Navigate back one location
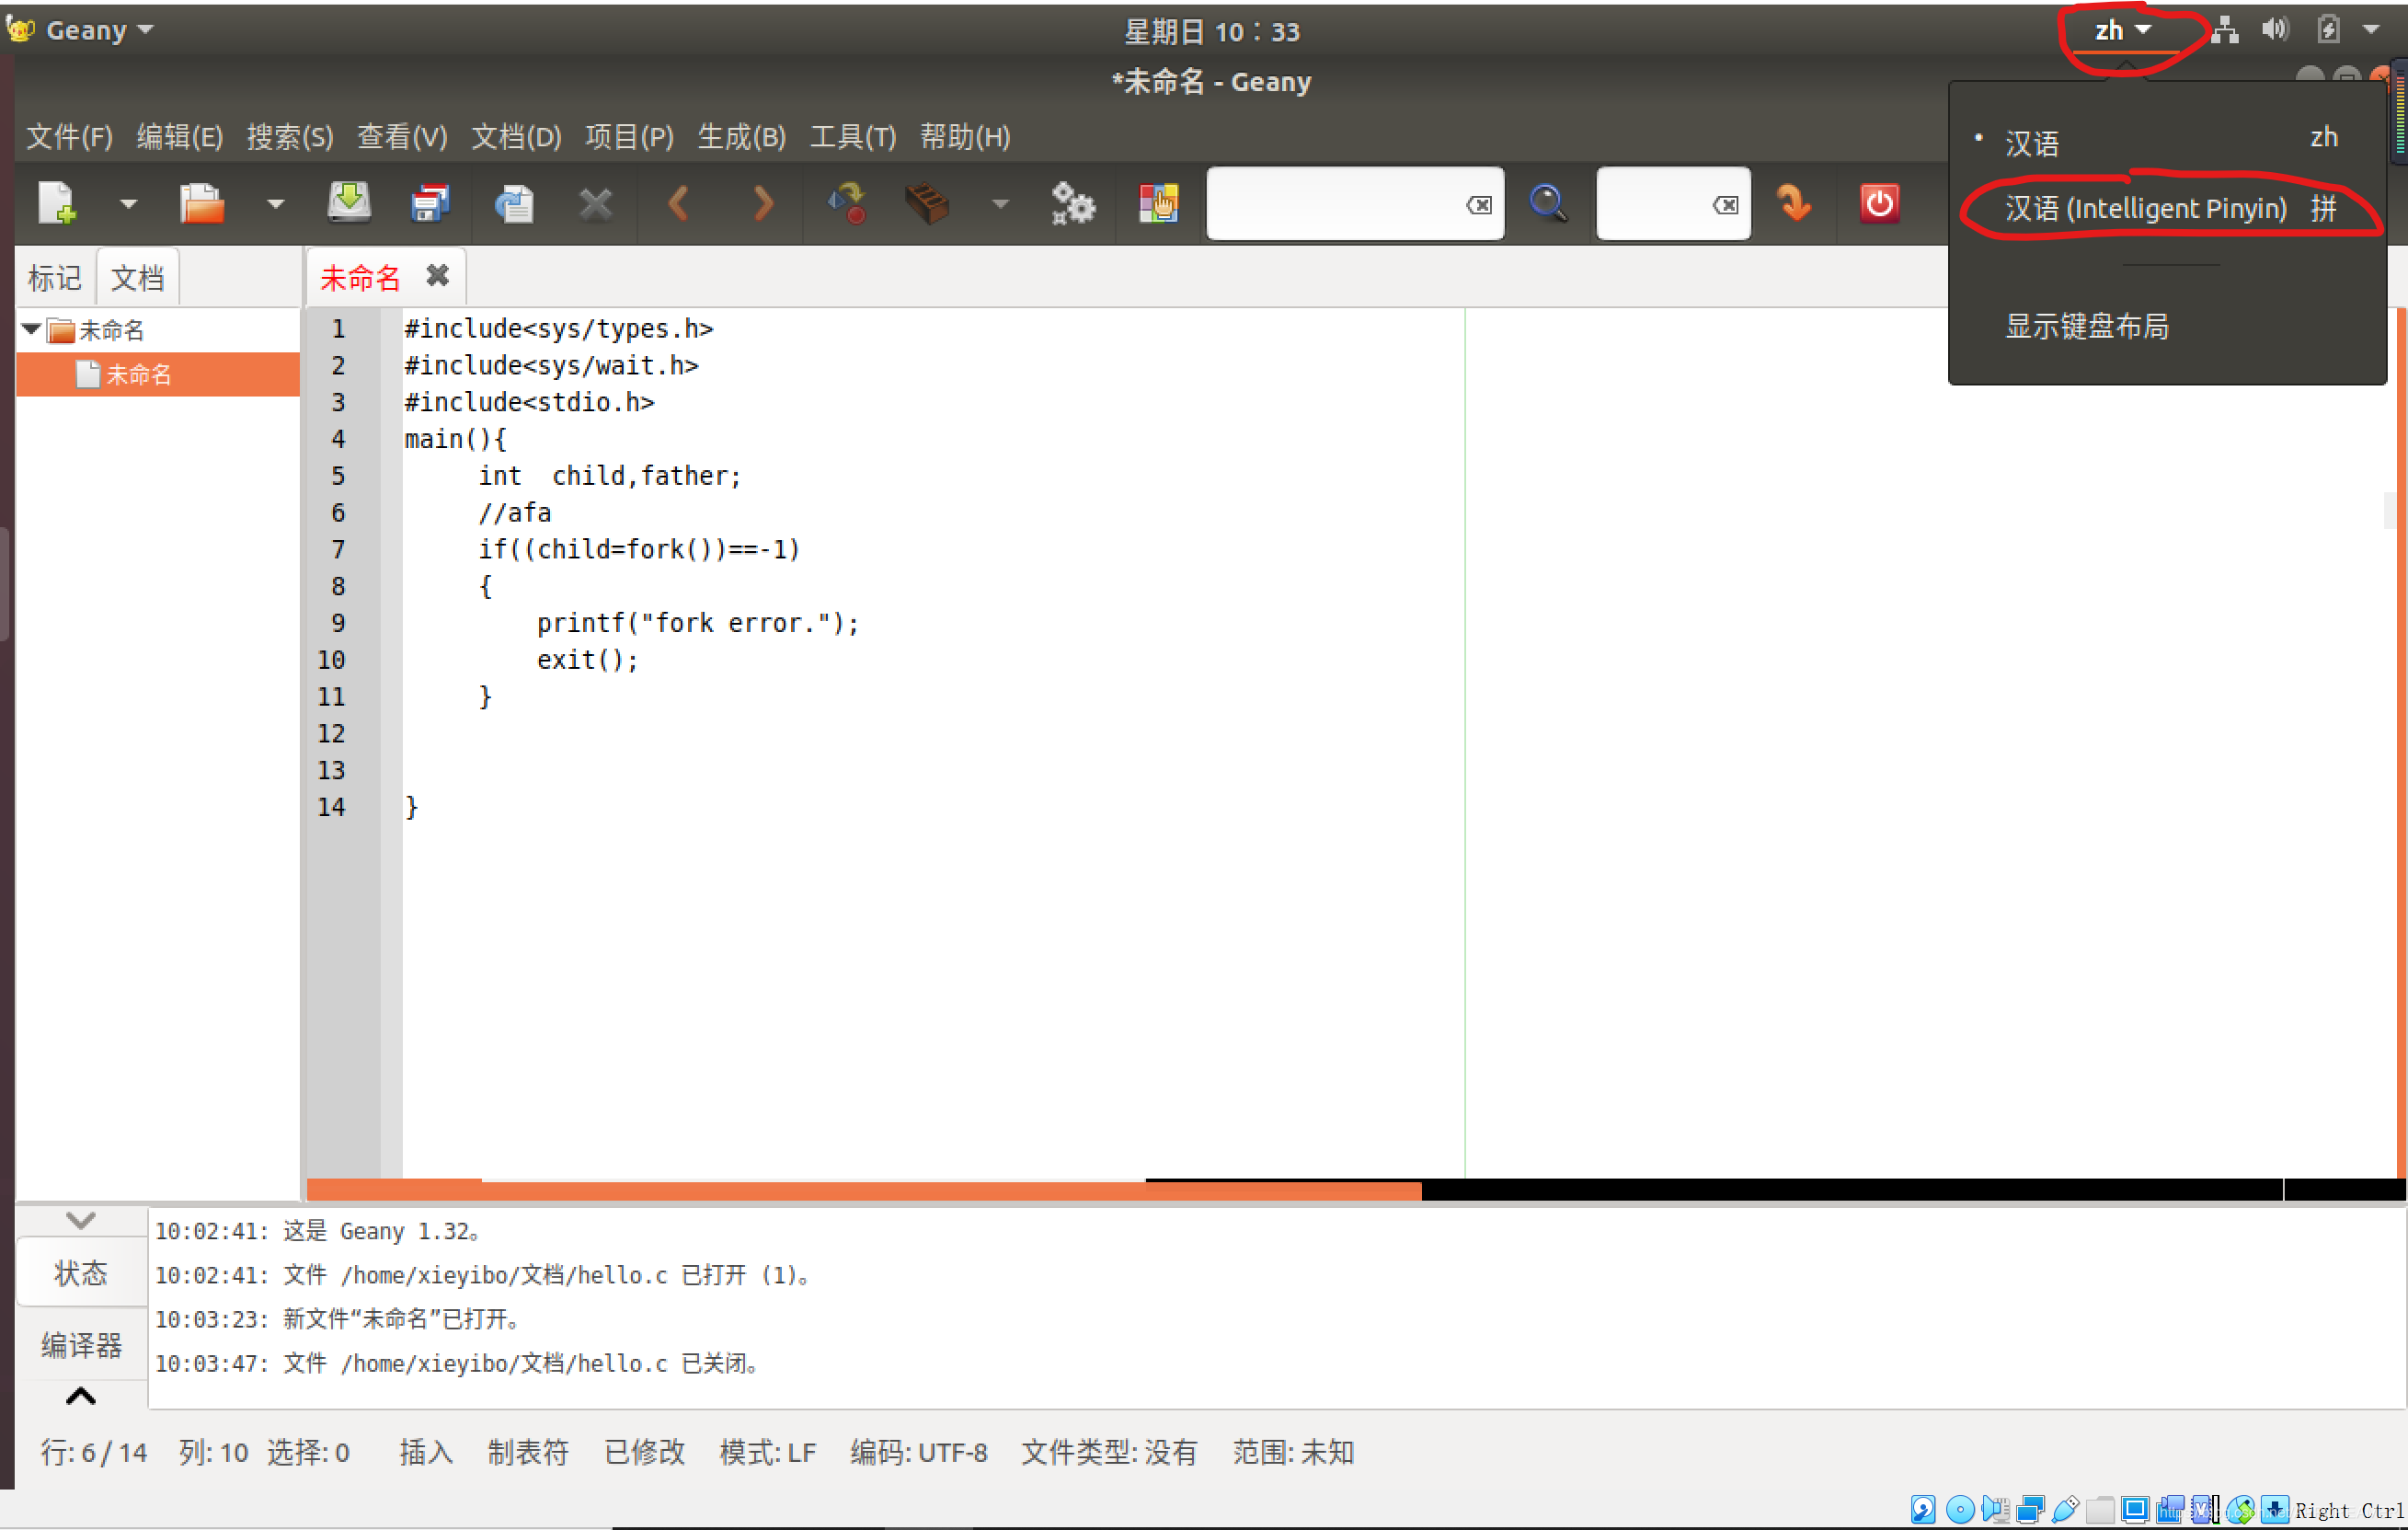The height and width of the screenshot is (1530, 2408). (x=678, y=203)
